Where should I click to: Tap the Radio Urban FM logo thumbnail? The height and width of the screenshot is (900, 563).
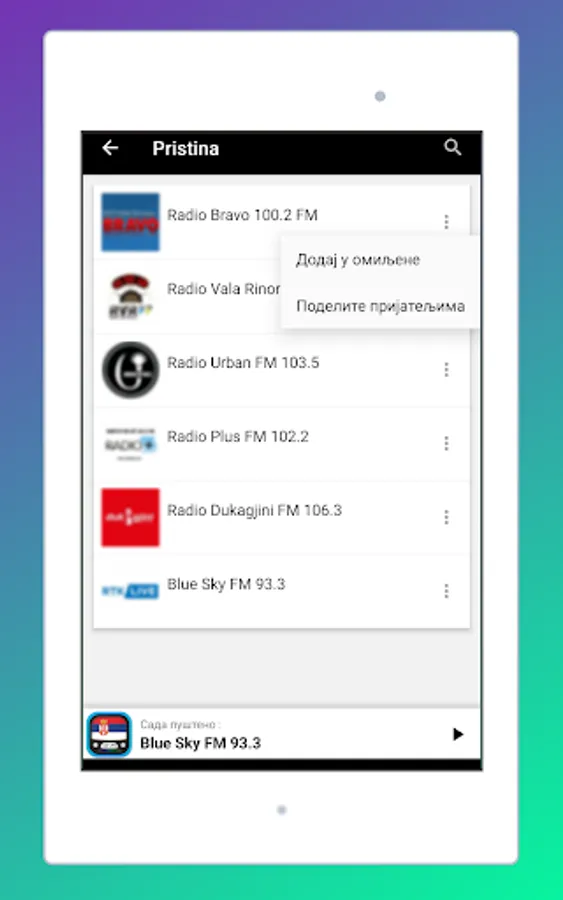pos(130,370)
